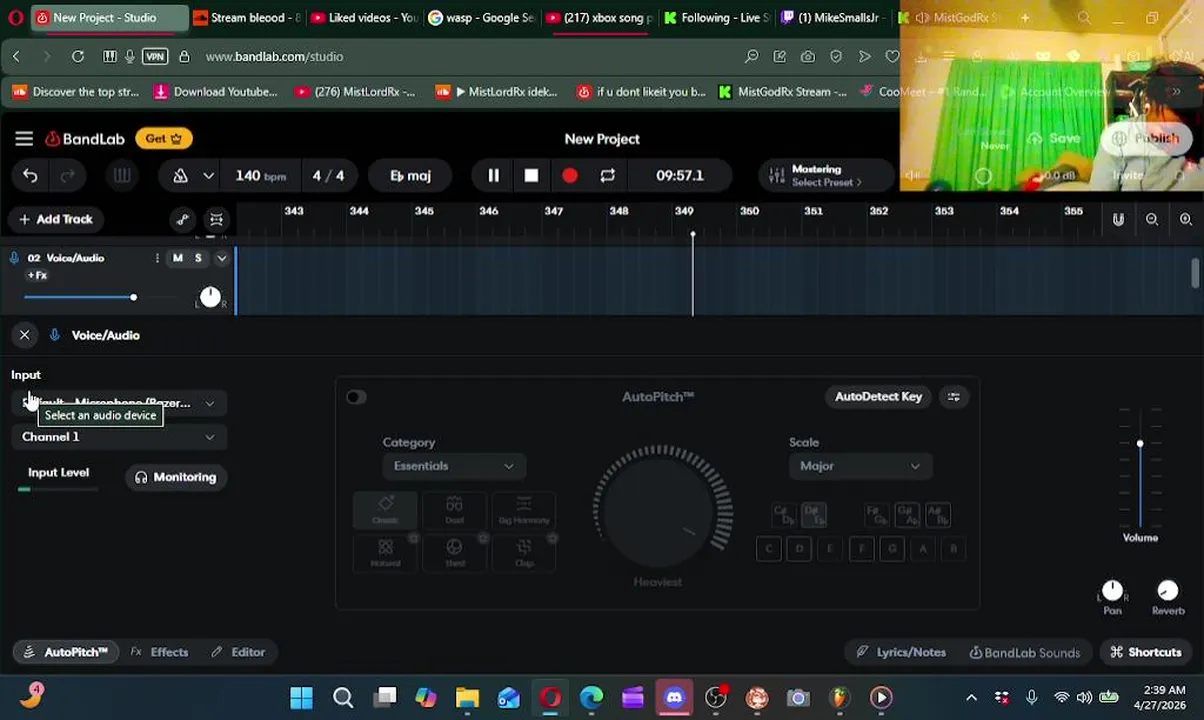Open the Major scale dropdown
The image size is (1204, 720).
pos(860,466)
